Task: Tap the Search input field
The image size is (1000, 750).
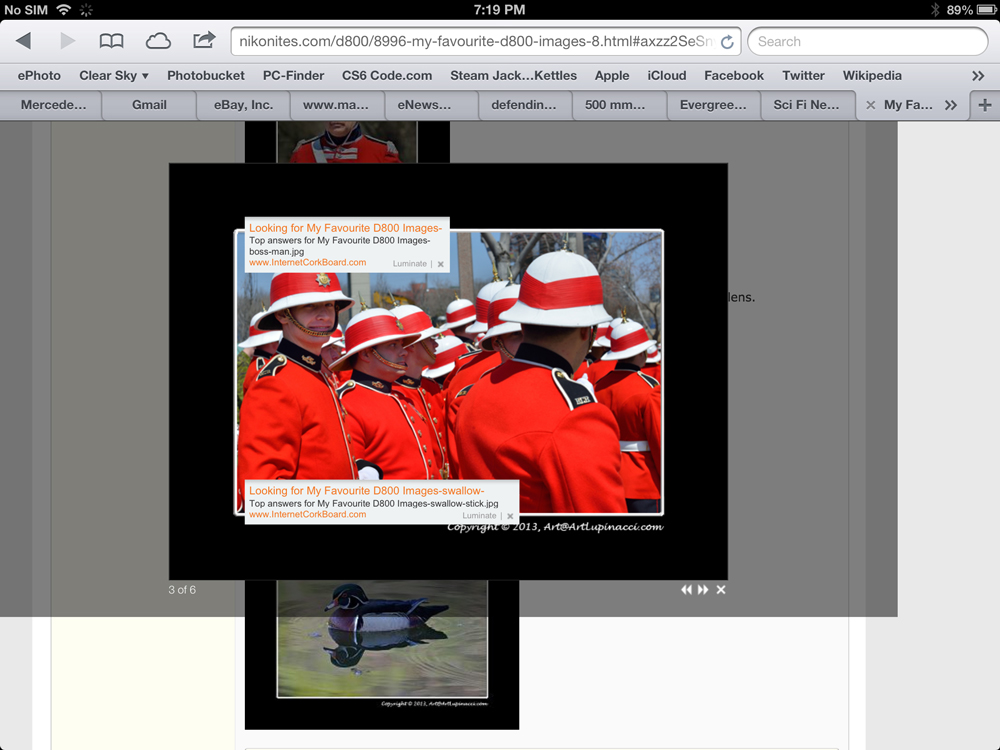Action: (867, 41)
